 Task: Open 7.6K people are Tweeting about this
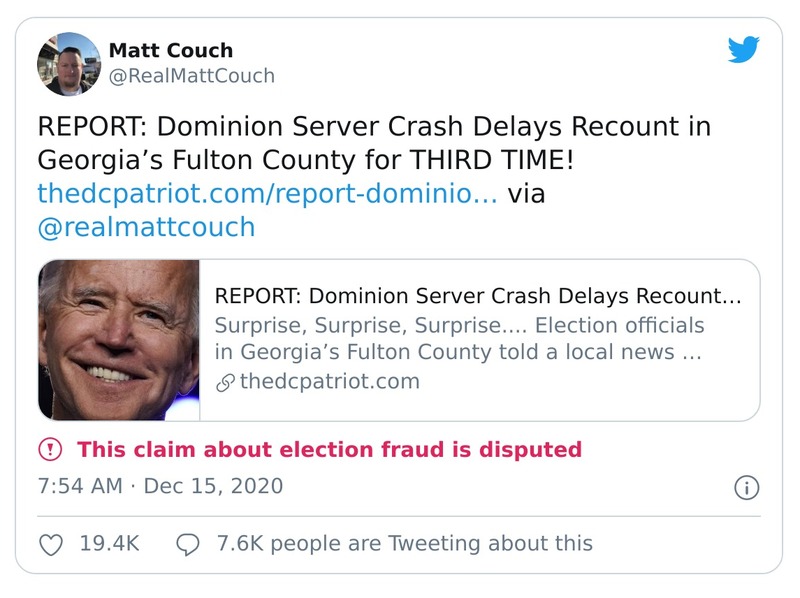pos(404,544)
